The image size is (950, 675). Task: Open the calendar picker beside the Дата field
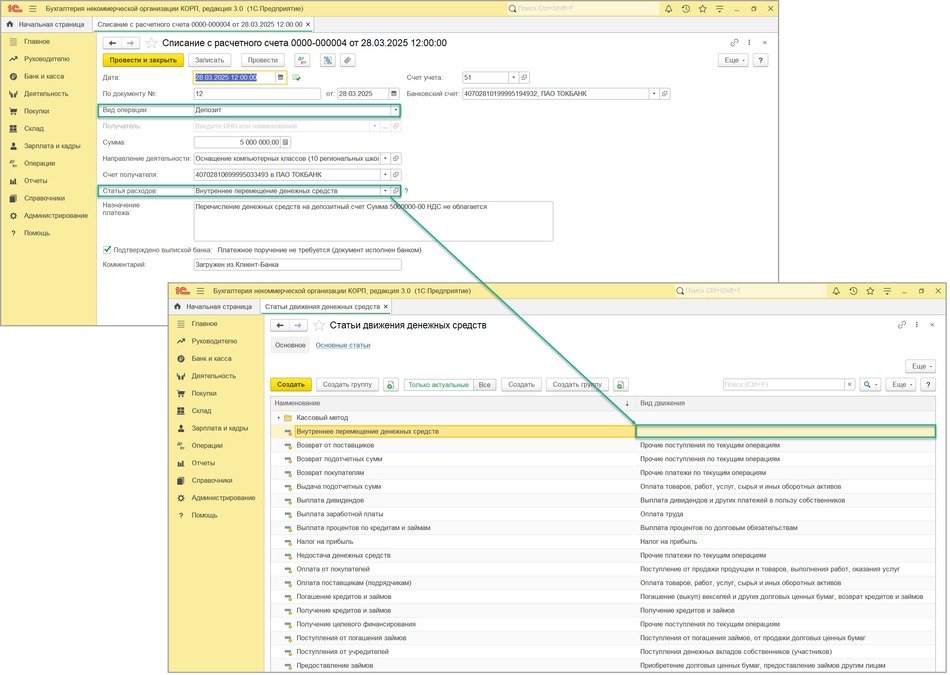click(280, 77)
